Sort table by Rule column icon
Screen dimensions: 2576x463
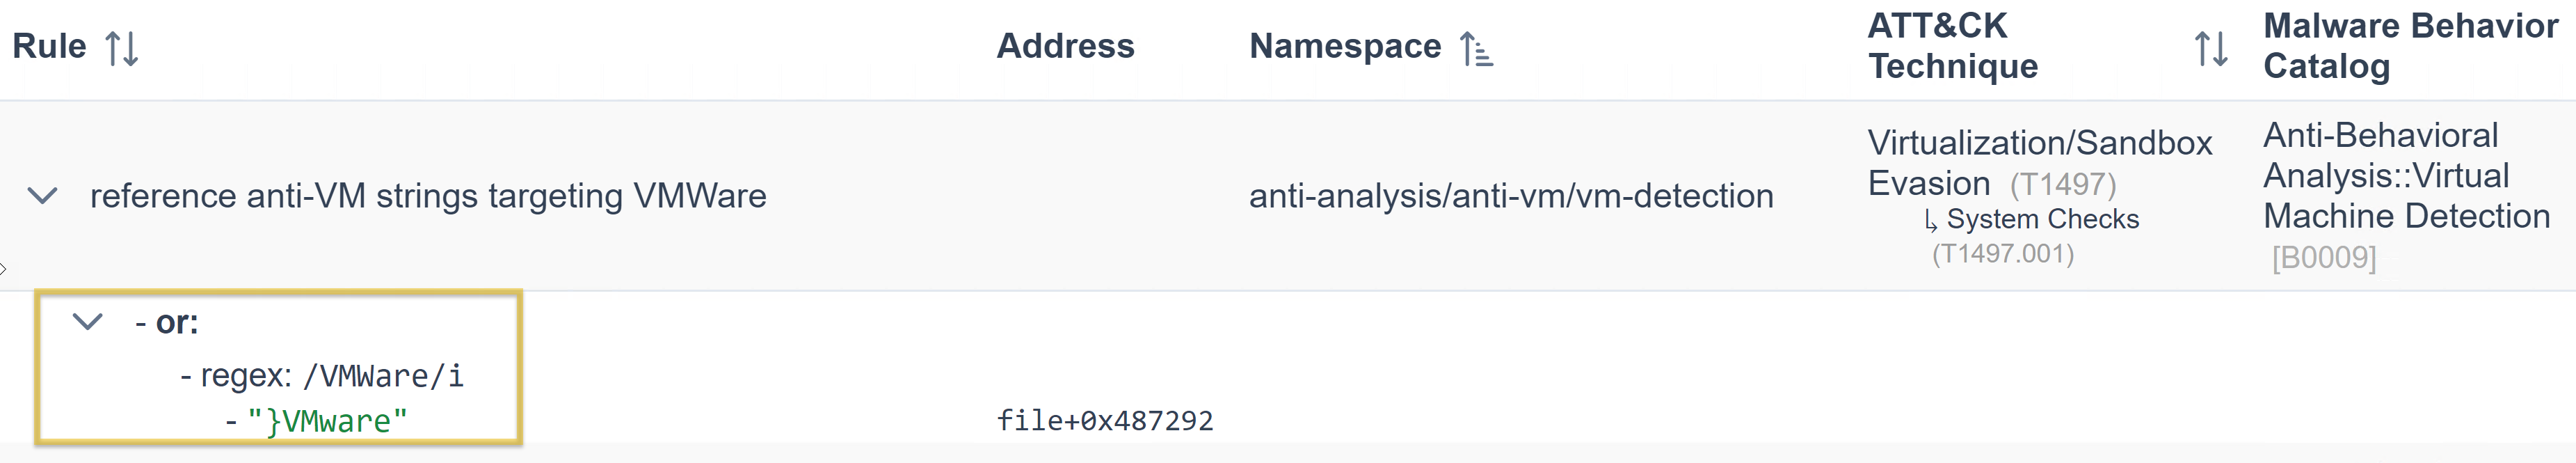click(122, 48)
